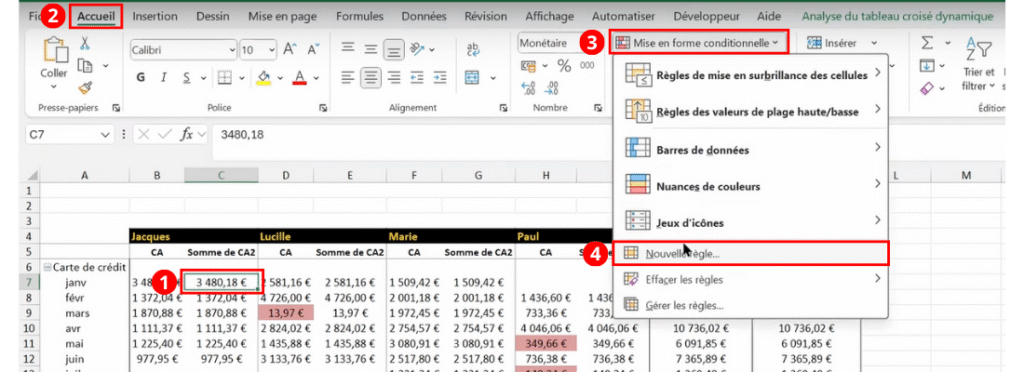
Task: Open Barres de données submenu
Action: pos(750,149)
